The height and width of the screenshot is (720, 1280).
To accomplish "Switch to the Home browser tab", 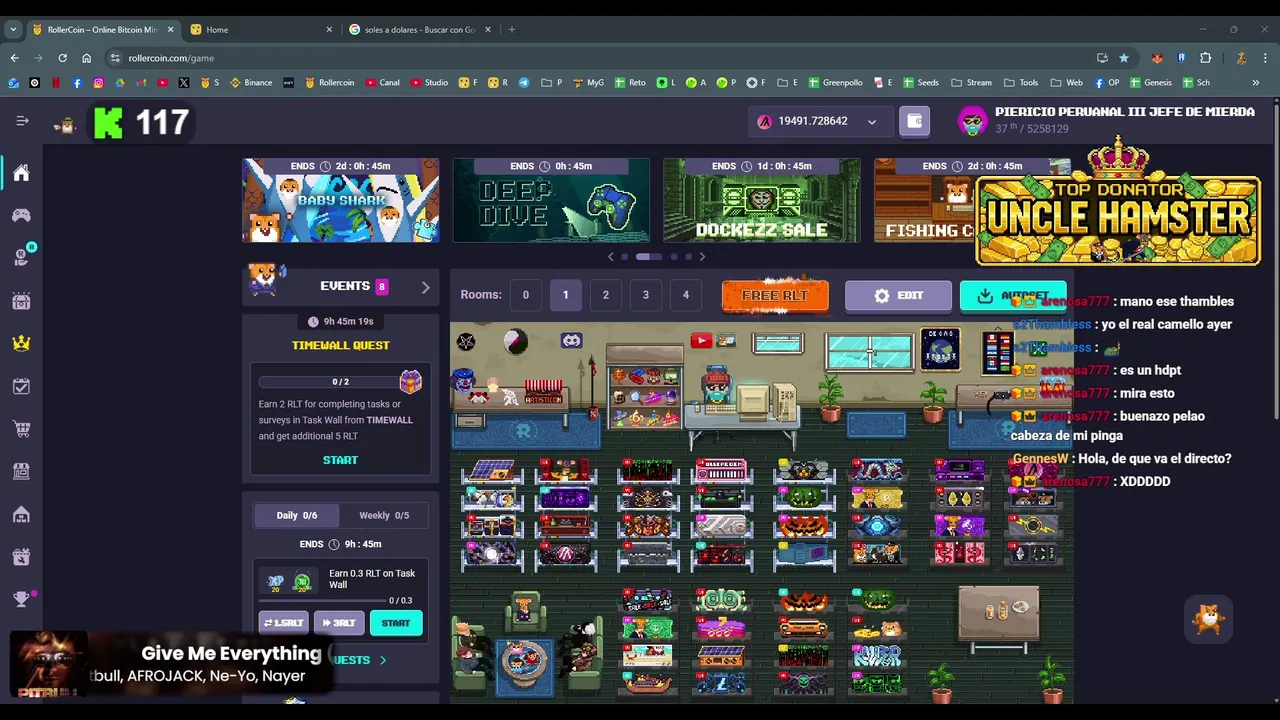I will point(260,29).
